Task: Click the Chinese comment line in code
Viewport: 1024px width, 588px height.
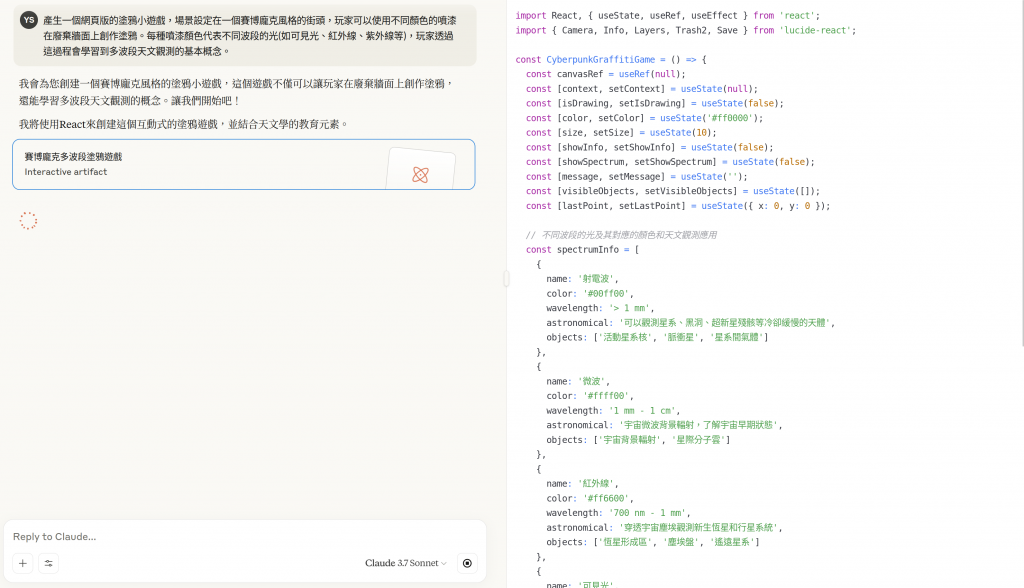Action: 621,235
